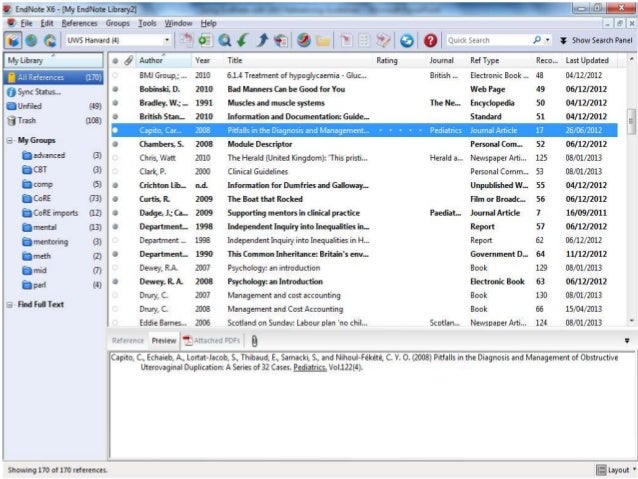The width and height of the screenshot is (638, 479).
Task: Select the CoRE imports group
Action: (55, 213)
